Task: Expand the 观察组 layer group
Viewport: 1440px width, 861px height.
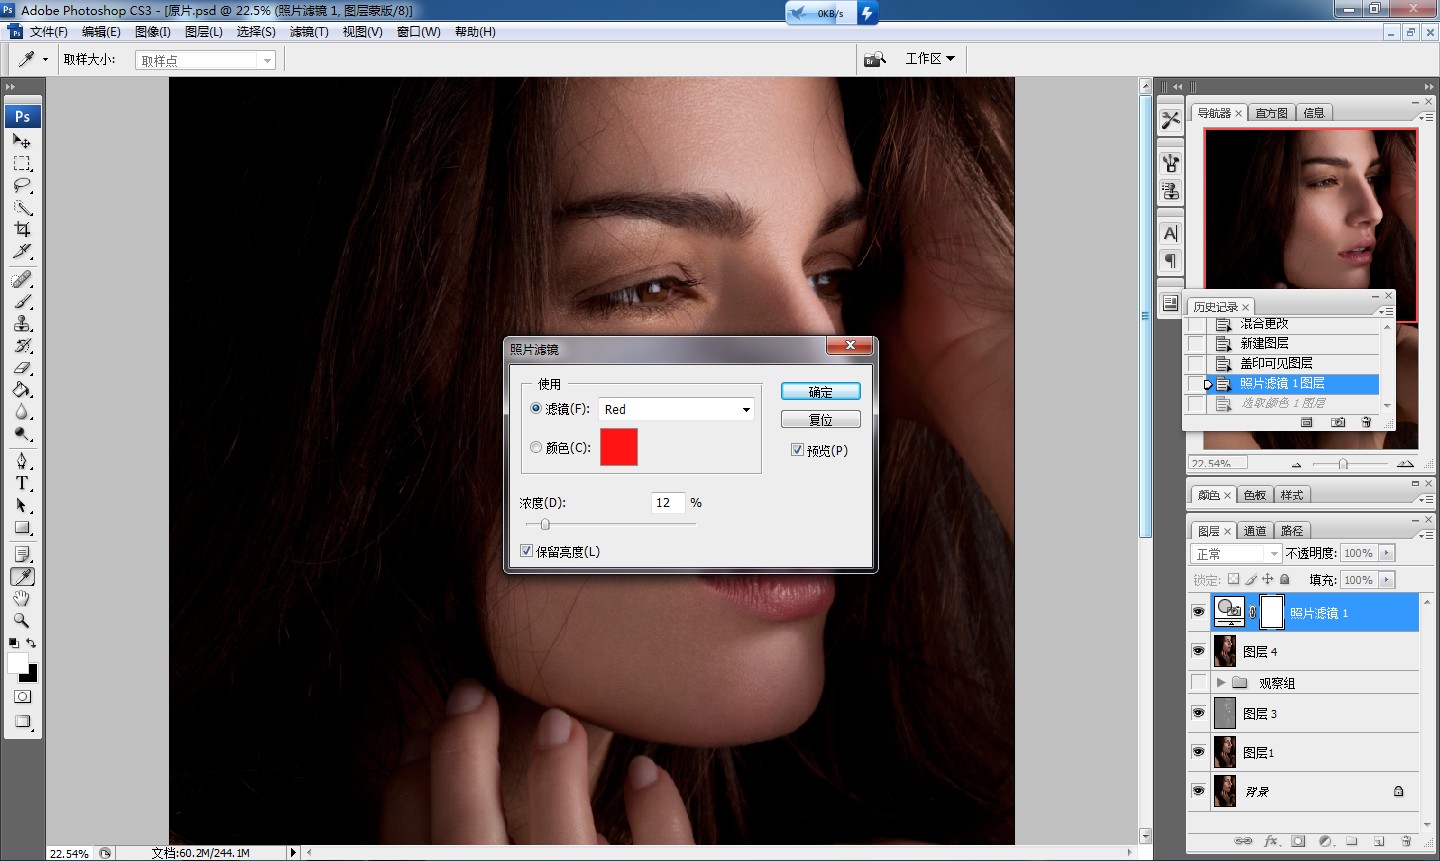Action: pos(1221,682)
